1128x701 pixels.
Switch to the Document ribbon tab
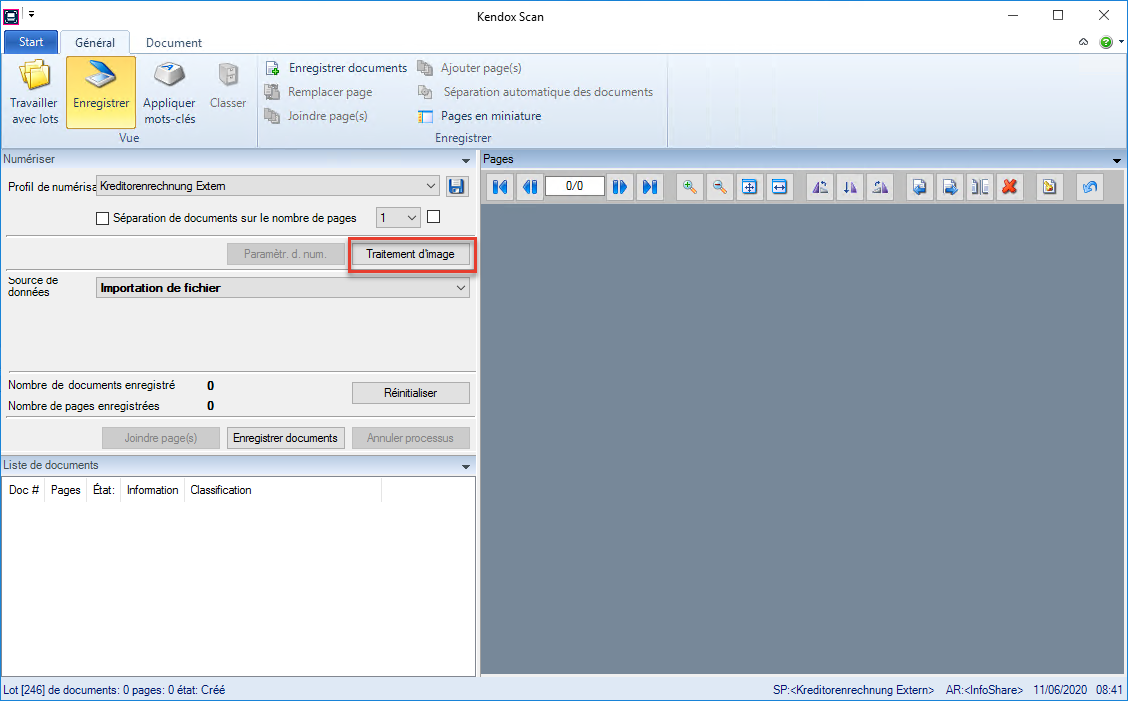(x=174, y=43)
